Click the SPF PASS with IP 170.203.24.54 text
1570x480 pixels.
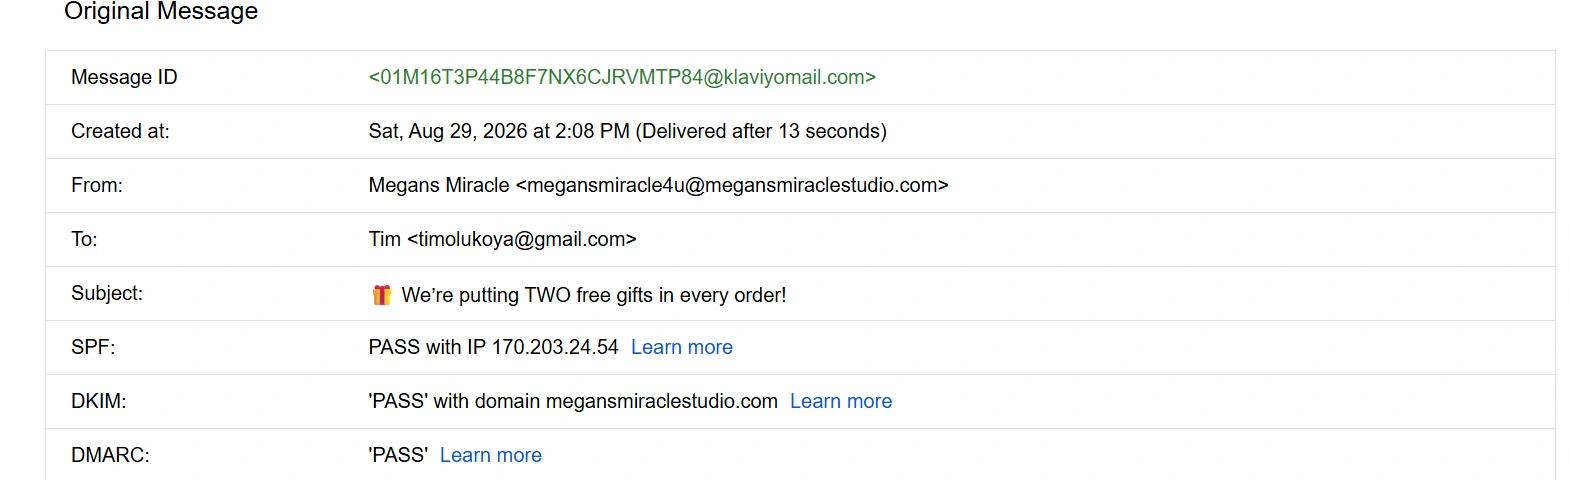pos(493,347)
